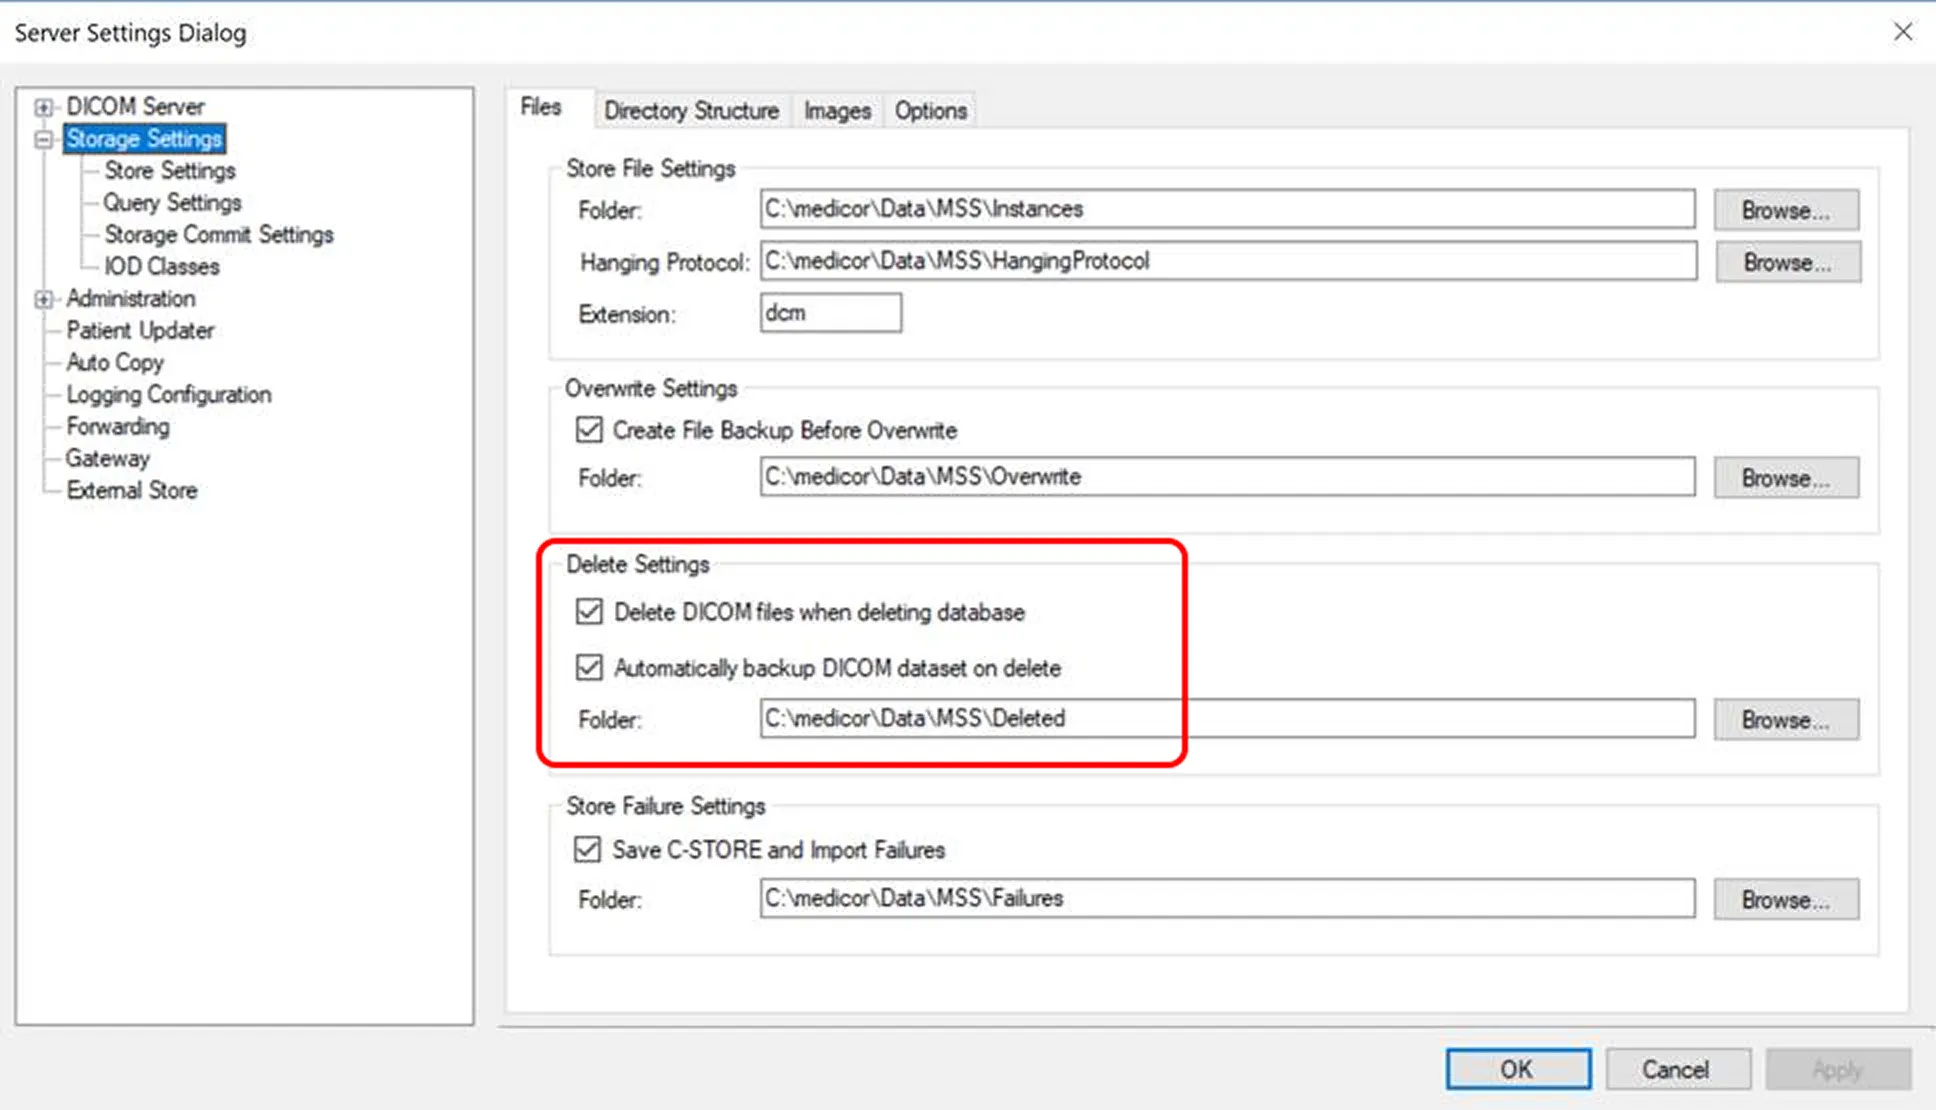
Task: Click Cancel to discard changes
Action: (x=1676, y=1069)
